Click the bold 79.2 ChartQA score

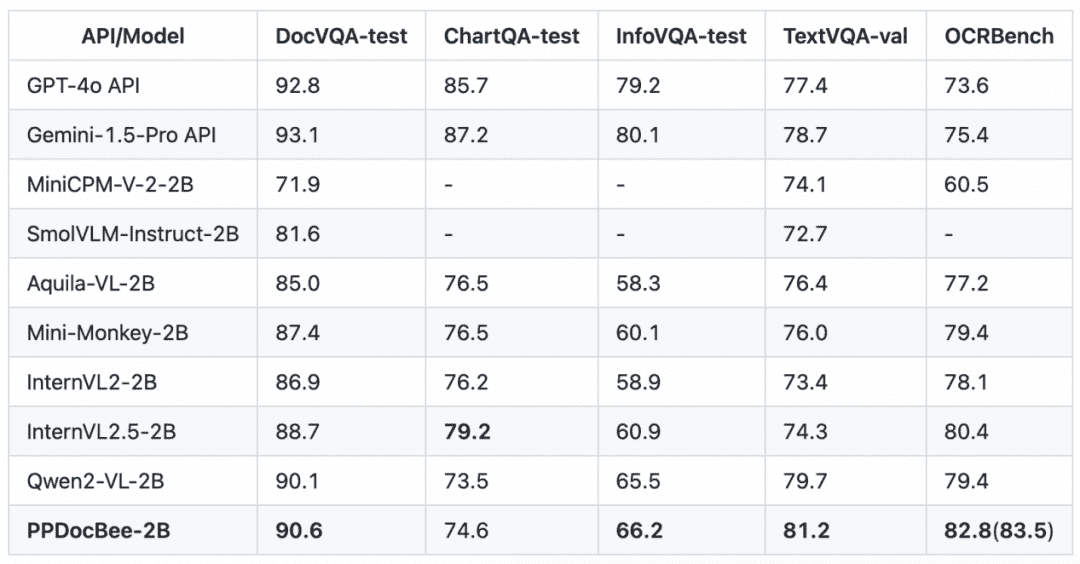(x=467, y=432)
